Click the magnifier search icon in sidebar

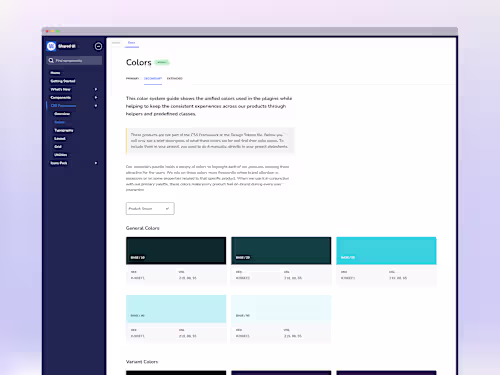point(51,60)
